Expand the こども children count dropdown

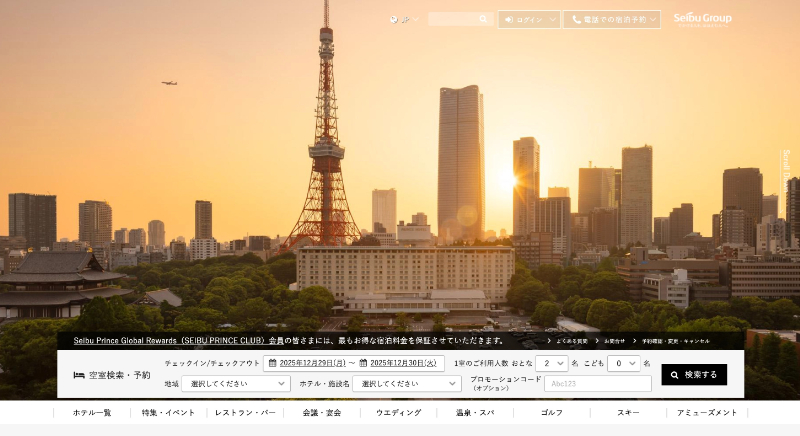(x=623, y=363)
